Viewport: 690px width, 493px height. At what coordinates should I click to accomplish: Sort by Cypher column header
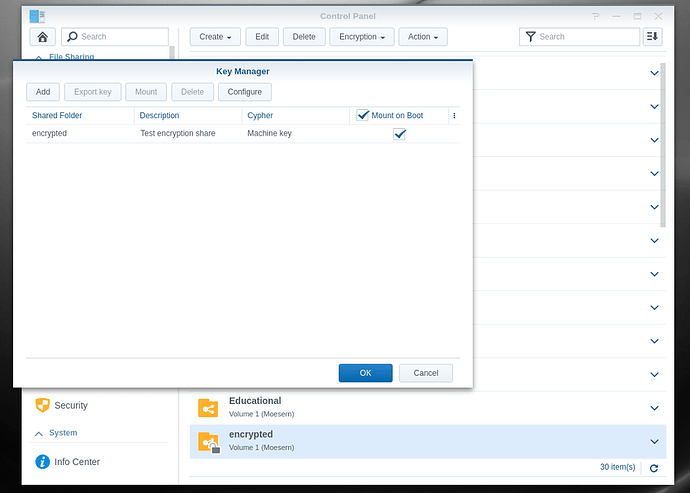coord(295,115)
